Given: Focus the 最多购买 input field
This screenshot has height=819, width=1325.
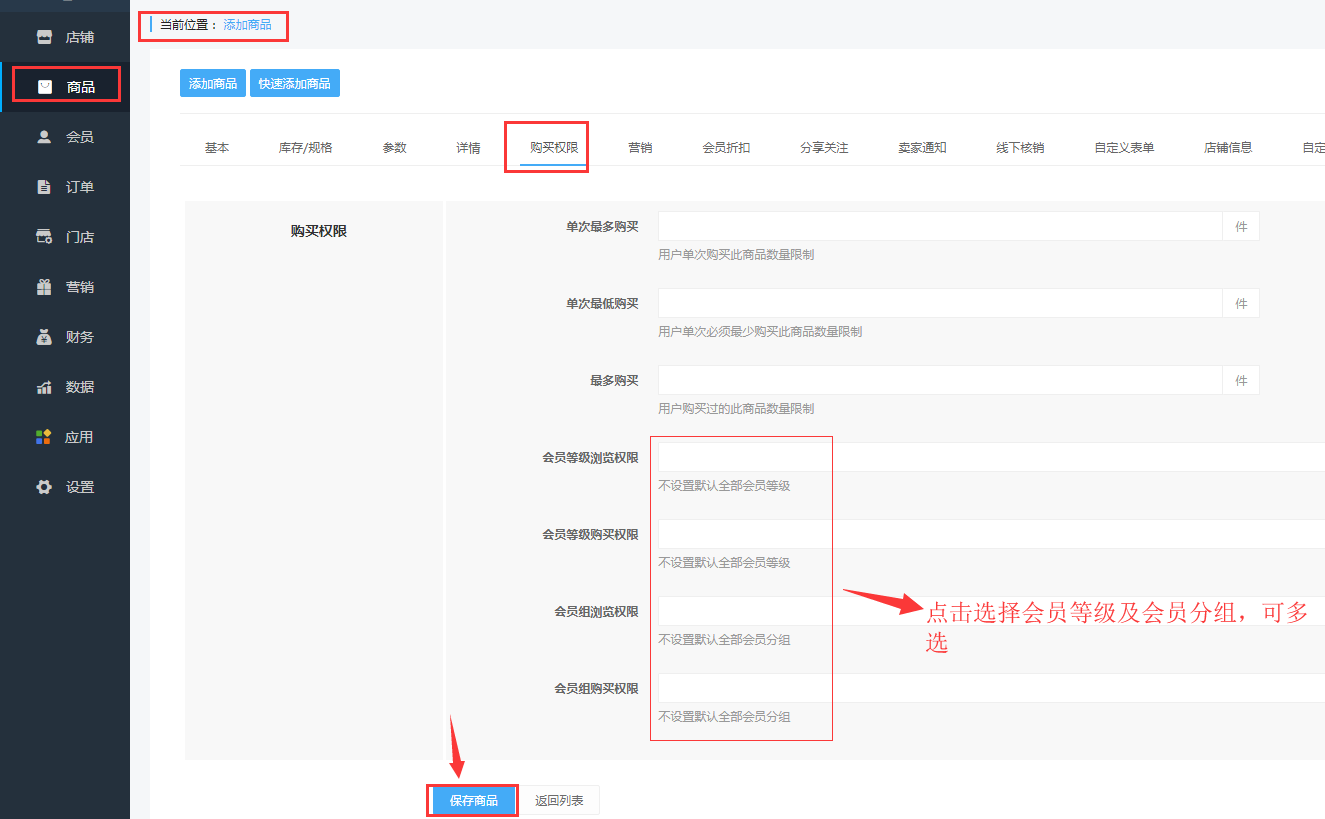Looking at the screenshot, I should coord(940,380).
